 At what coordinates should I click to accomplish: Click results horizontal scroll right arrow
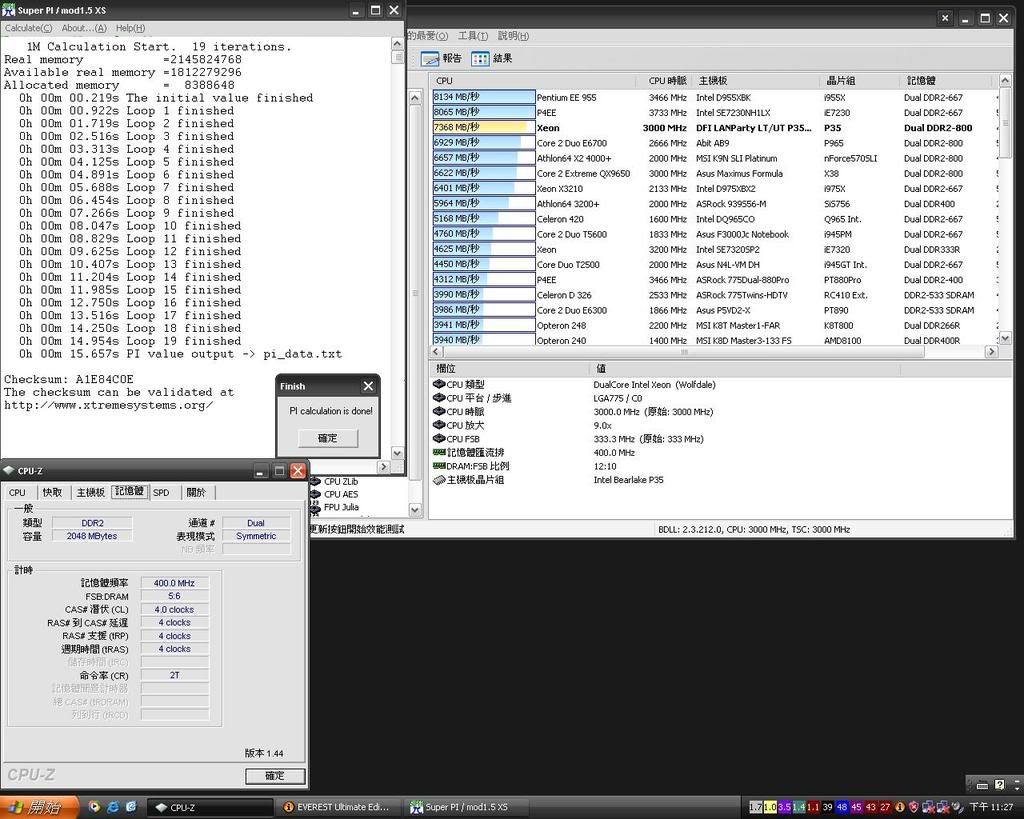pyautogui.click(x=991, y=351)
